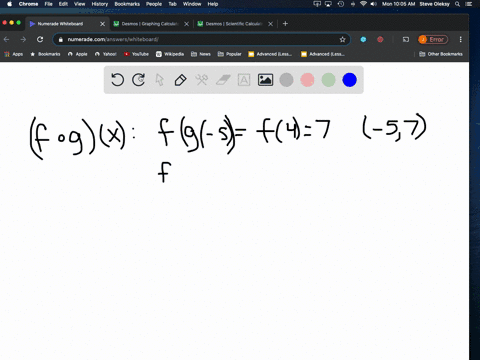Screen dimensions: 480x360
Task: Open the Window menu
Action: click(x=192, y=4)
